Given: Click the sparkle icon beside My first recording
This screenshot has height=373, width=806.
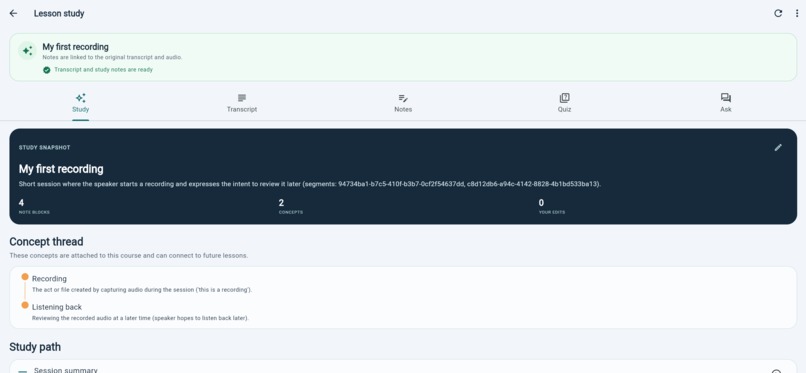Looking at the screenshot, I should [x=27, y=50].
